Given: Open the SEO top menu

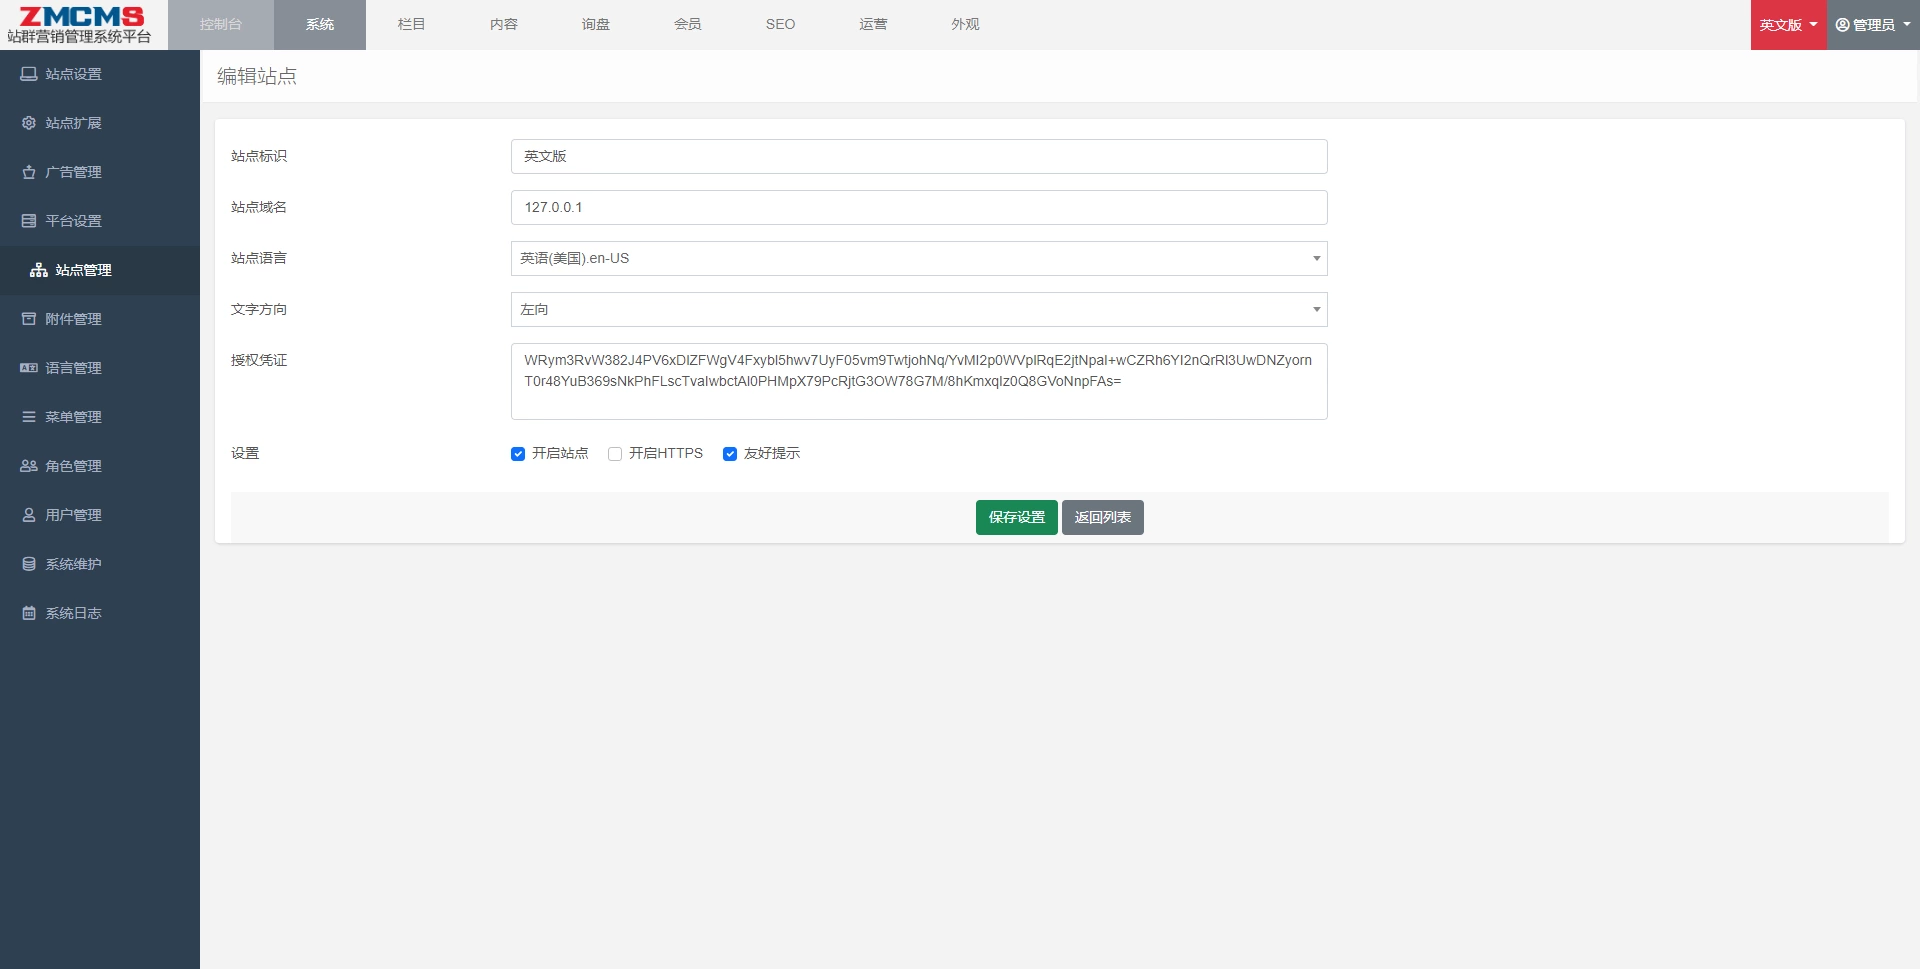Looking at the screenshot, I should pyautogui.click(x=780, y=24).
